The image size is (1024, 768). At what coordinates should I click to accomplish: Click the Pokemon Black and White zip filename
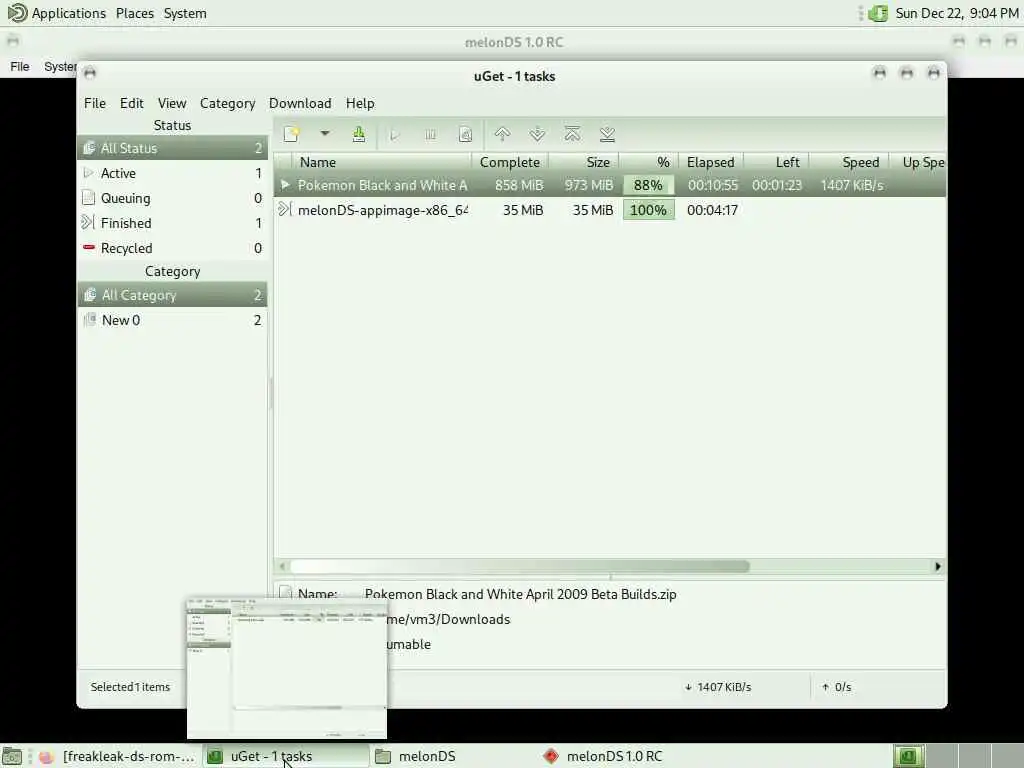click(x=520, y=594)
